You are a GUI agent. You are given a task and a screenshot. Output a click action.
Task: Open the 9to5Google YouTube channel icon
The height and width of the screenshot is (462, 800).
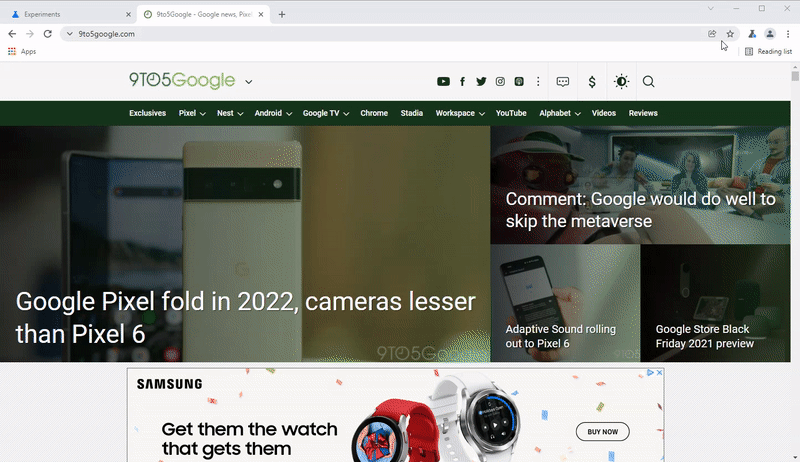(x=443, y=82)
